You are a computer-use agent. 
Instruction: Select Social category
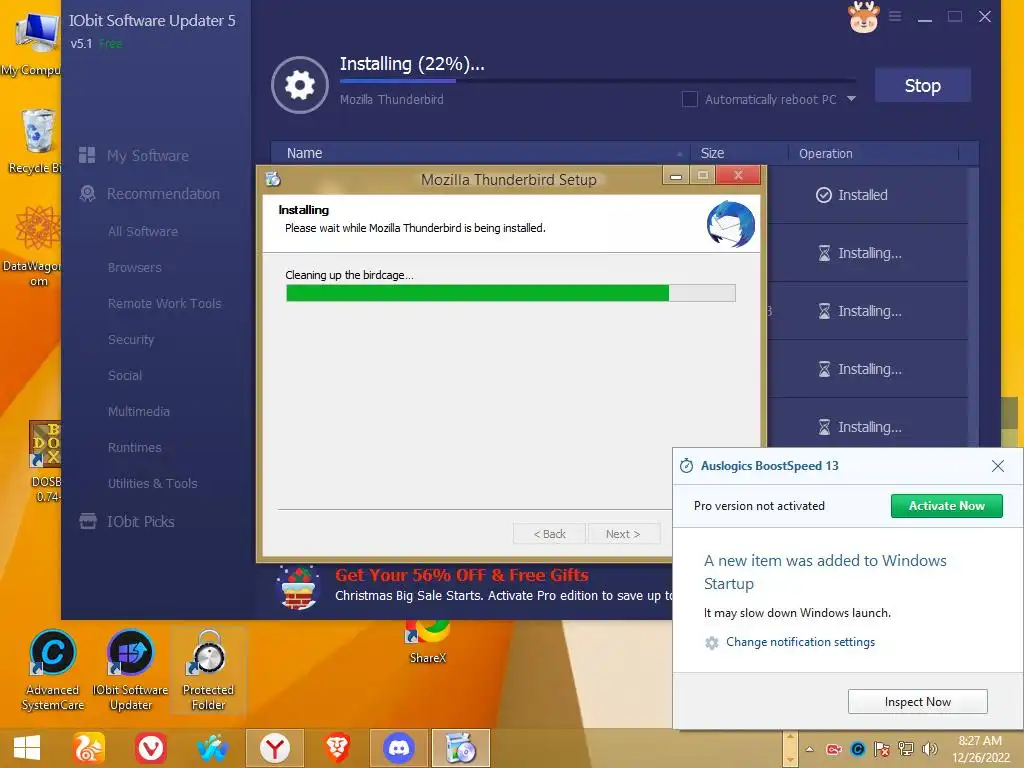tap(125, 376)
